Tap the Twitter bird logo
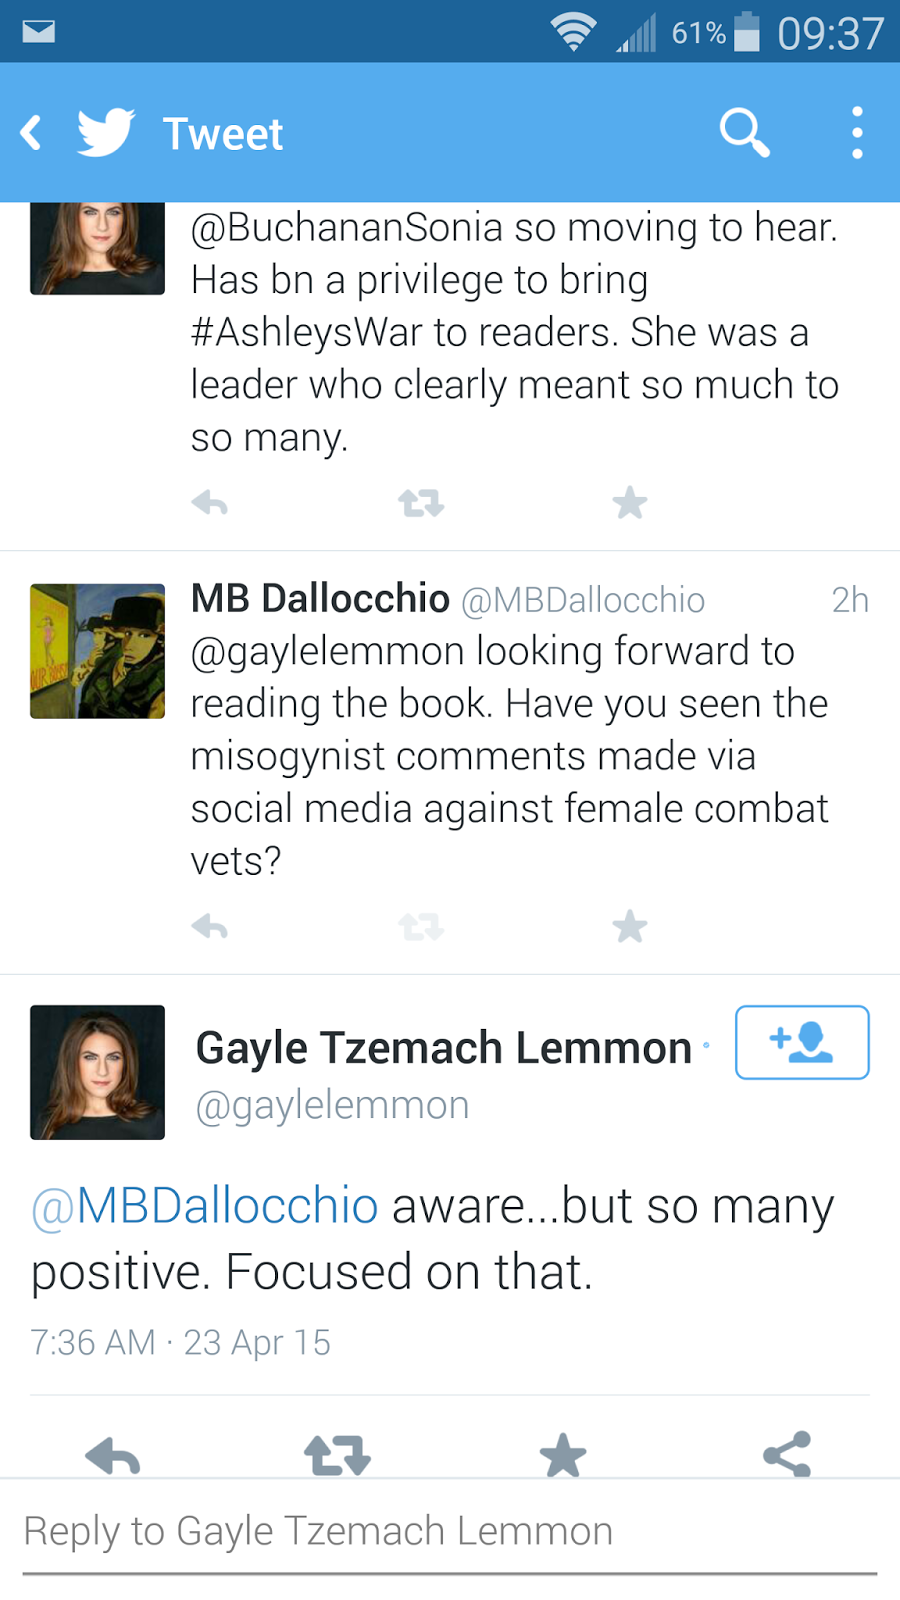The height and width of the screenshot is (1600, 900). pyautogui.click(x=106, y=133)
